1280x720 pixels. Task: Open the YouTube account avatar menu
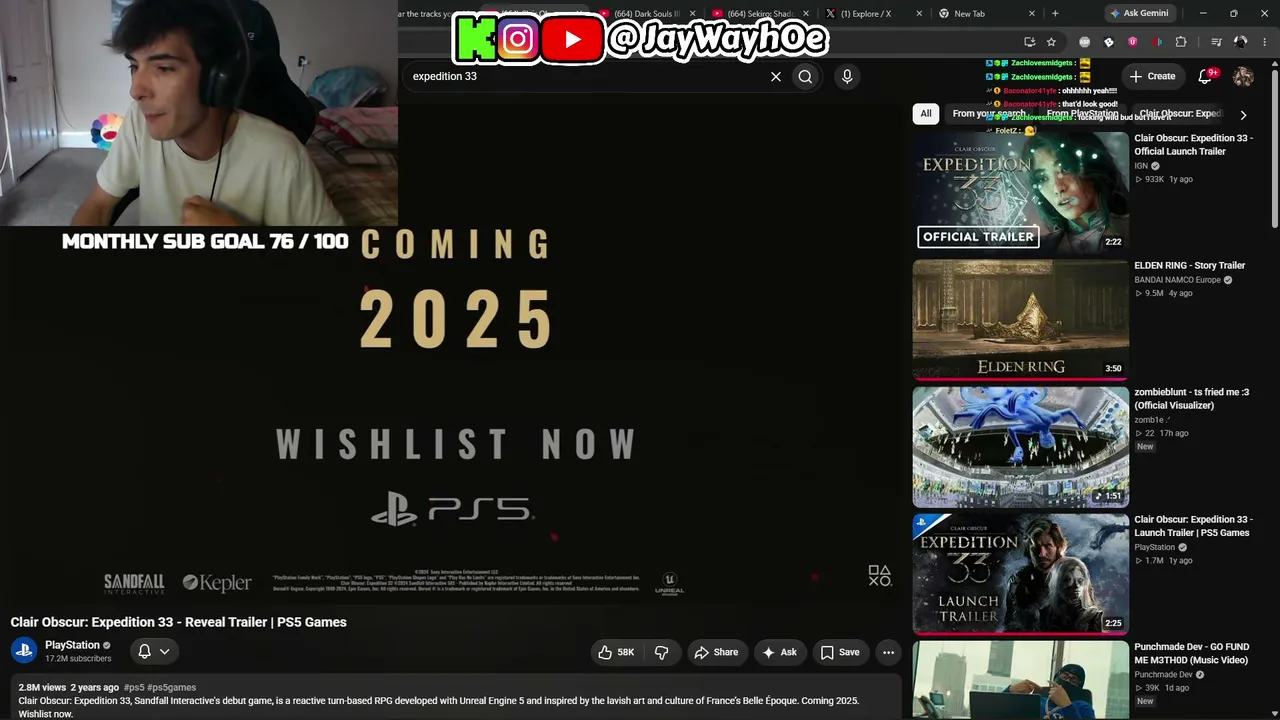pos(1243,76)
